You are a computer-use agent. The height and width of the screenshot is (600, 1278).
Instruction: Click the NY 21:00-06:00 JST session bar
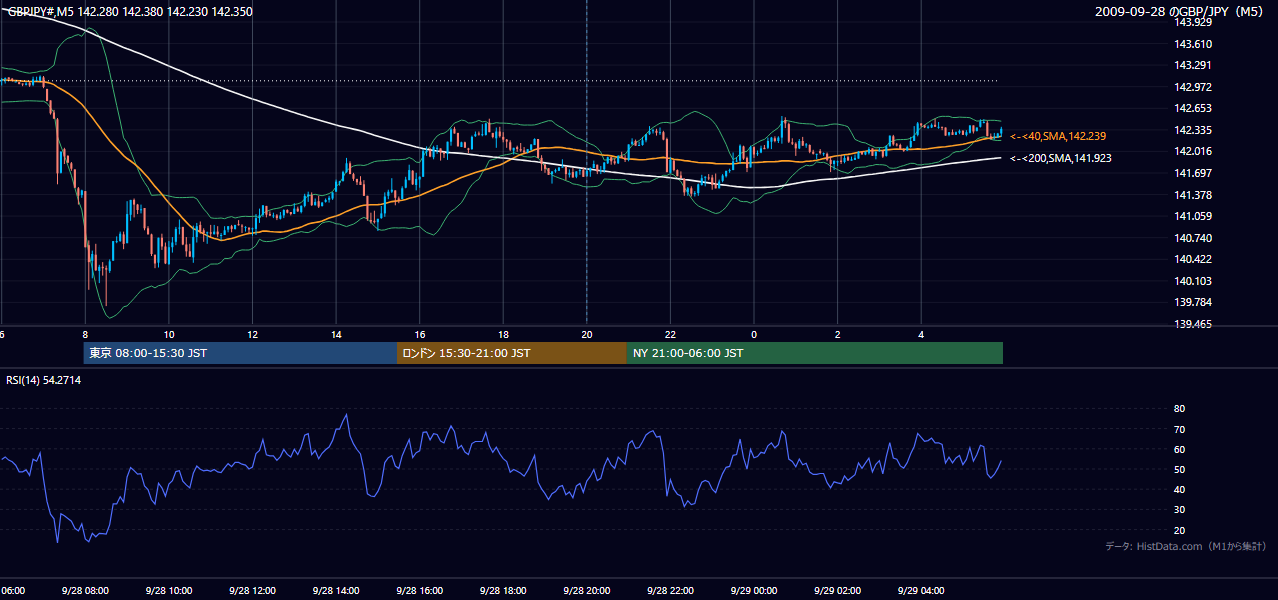[x=815, y=353]
